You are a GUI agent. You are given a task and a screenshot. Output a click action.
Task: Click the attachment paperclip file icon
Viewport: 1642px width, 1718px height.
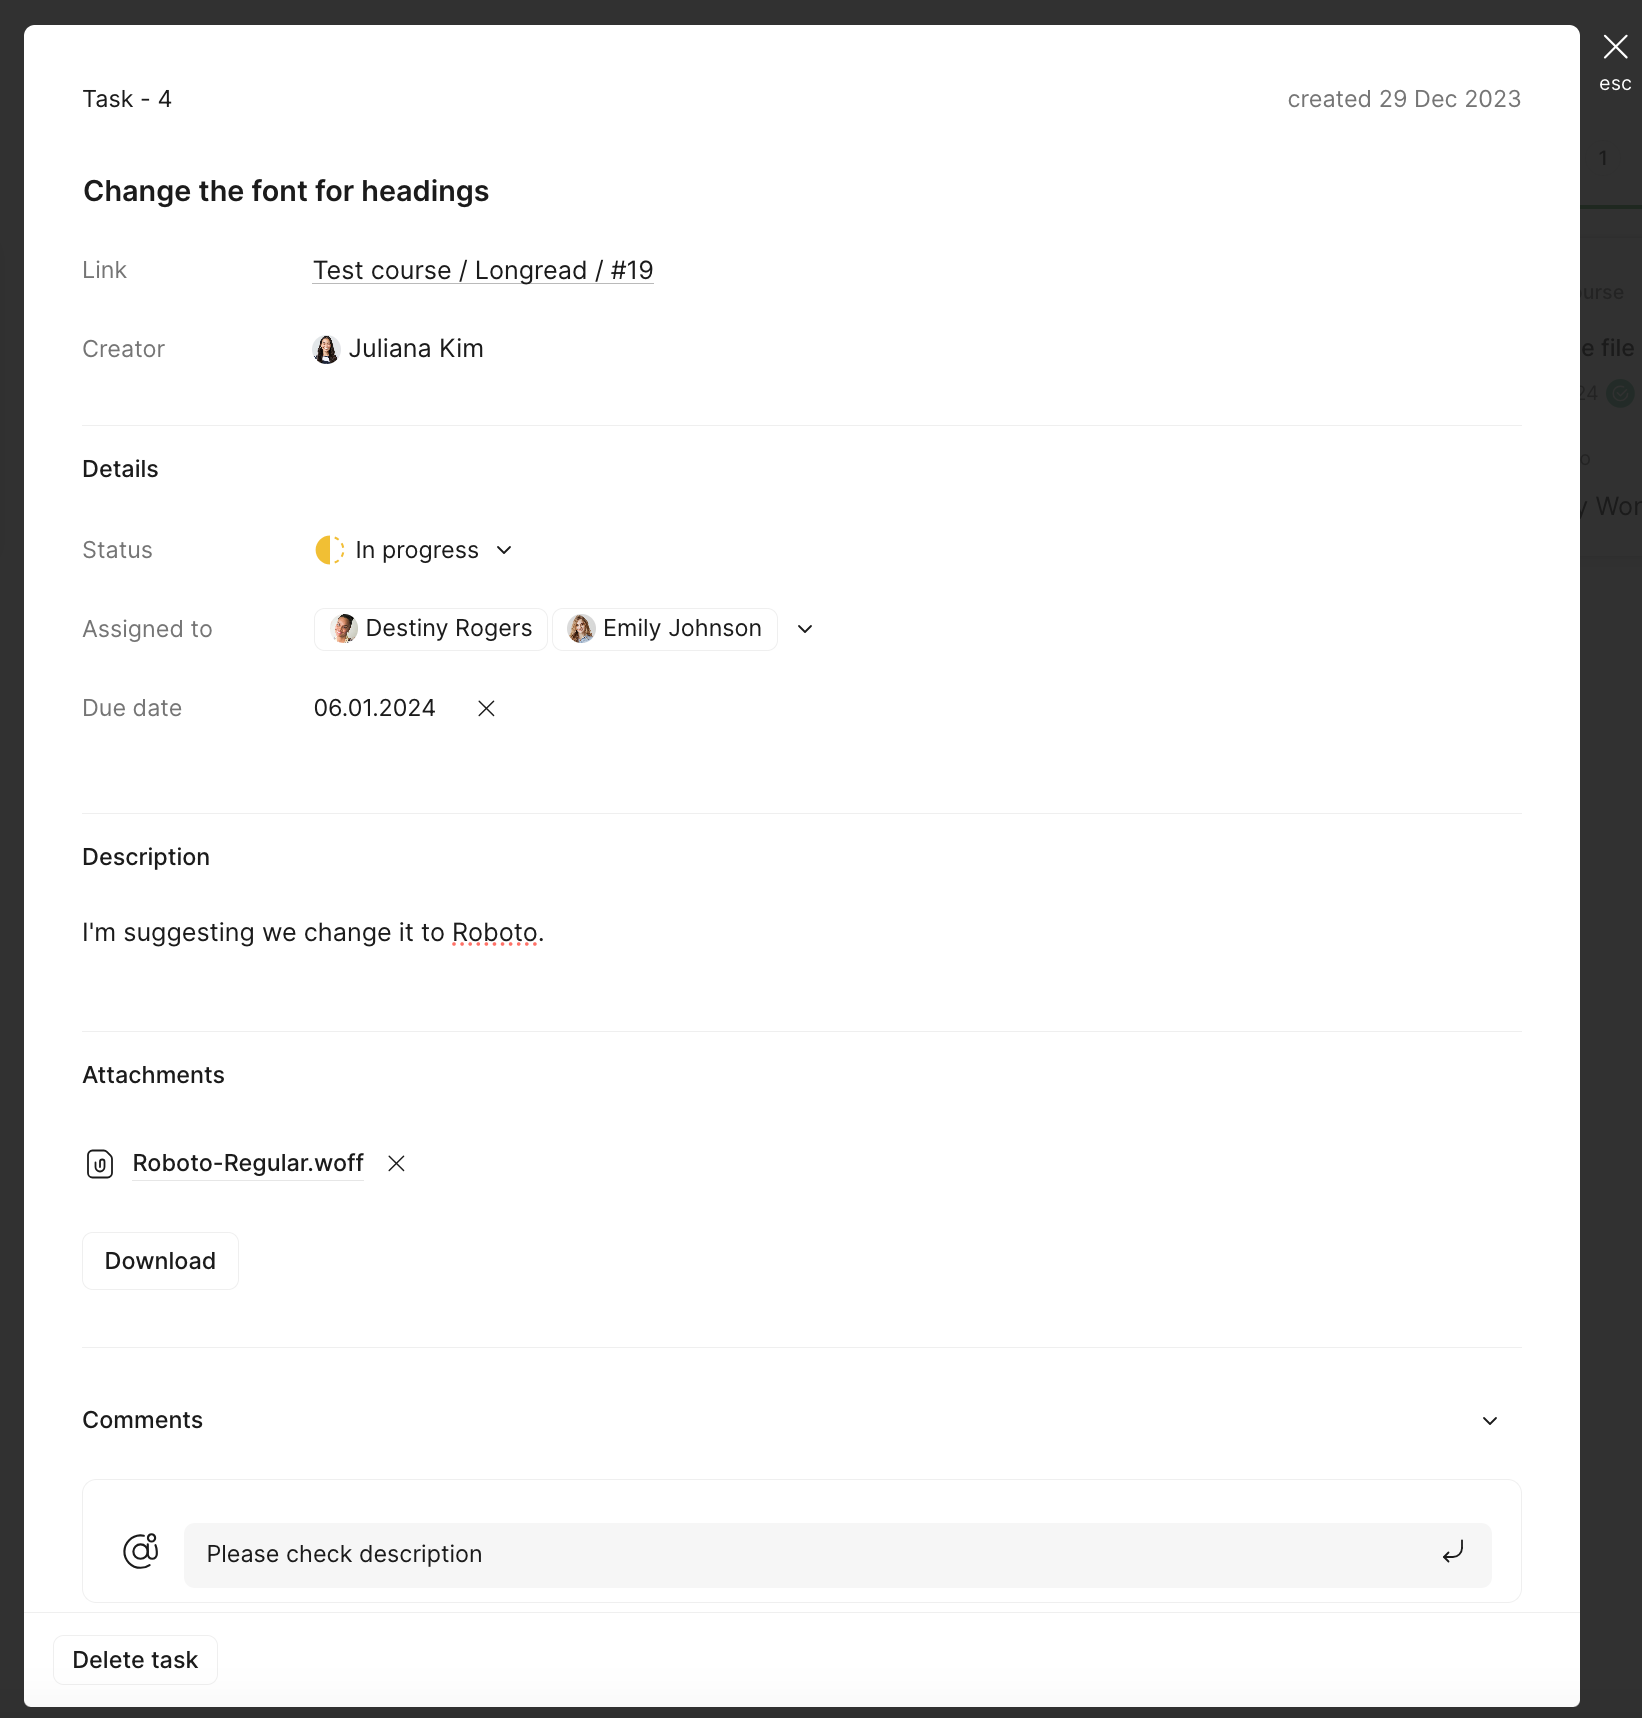pyautogui.click(x=100, y=1164)
